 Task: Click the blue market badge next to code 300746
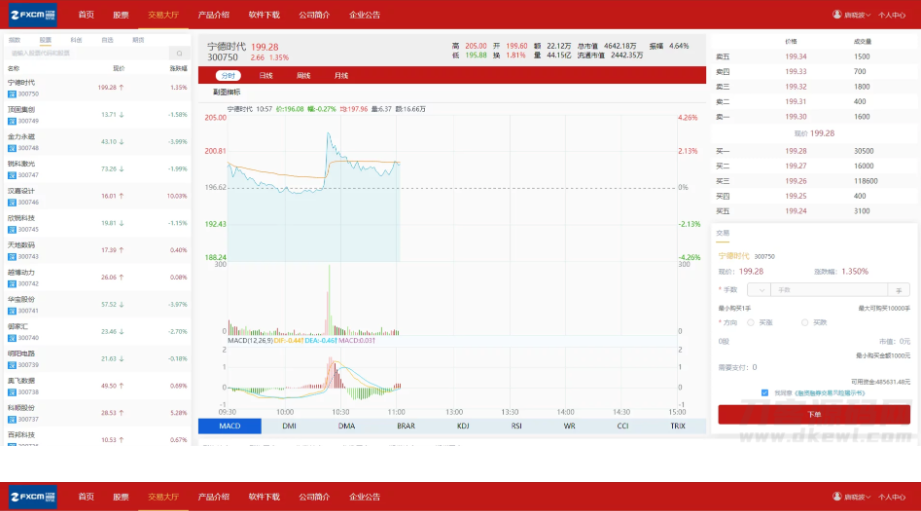[12, 202]
